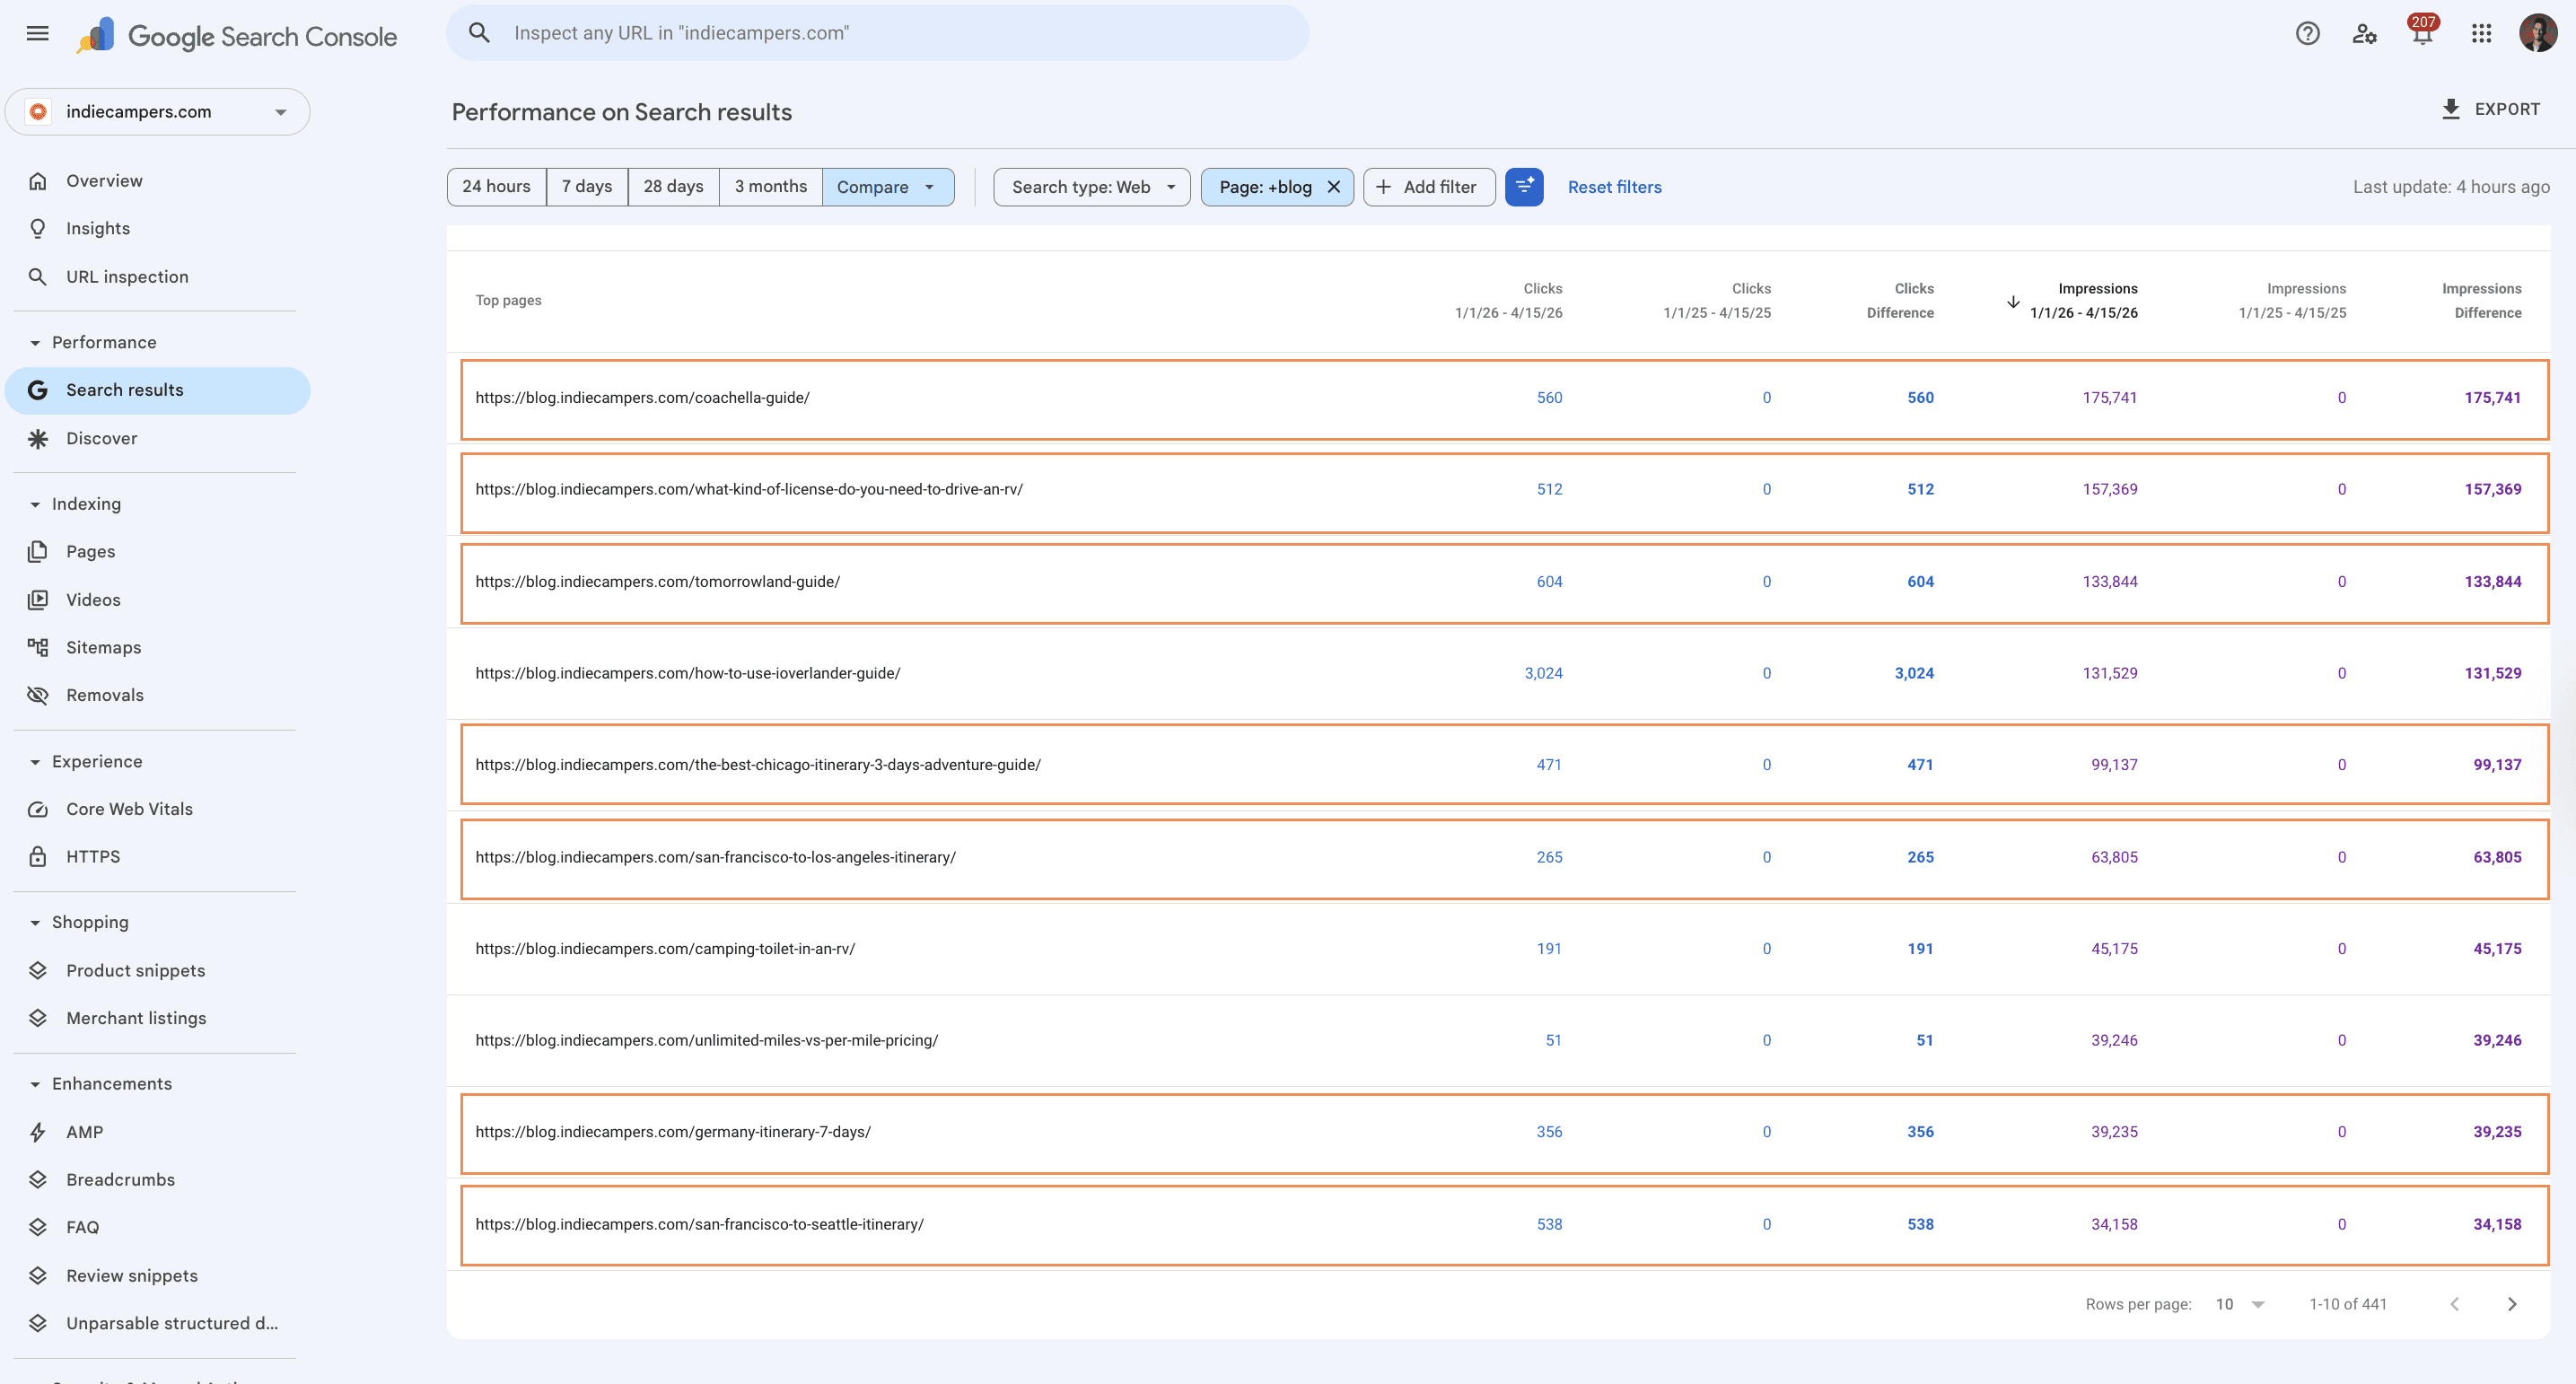Click the search magnifier icon in URL bar

[x=479, y=33]
